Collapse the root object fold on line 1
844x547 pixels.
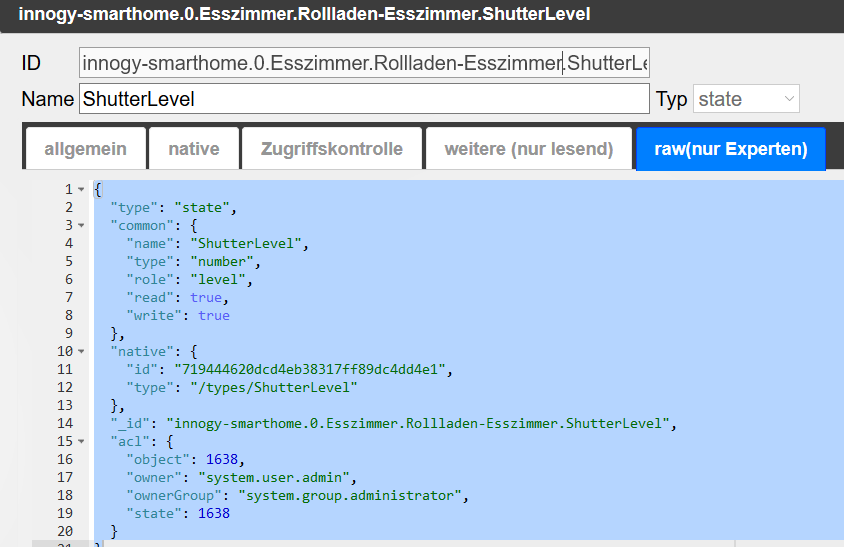click(x=81, y=190)
